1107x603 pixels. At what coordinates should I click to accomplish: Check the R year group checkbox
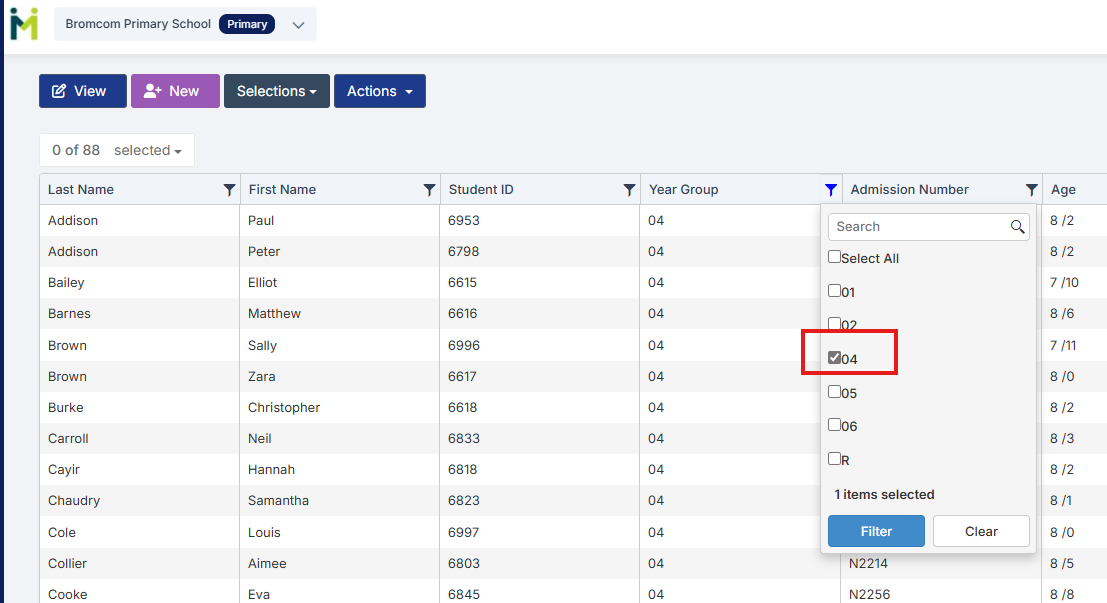[834, 459]
